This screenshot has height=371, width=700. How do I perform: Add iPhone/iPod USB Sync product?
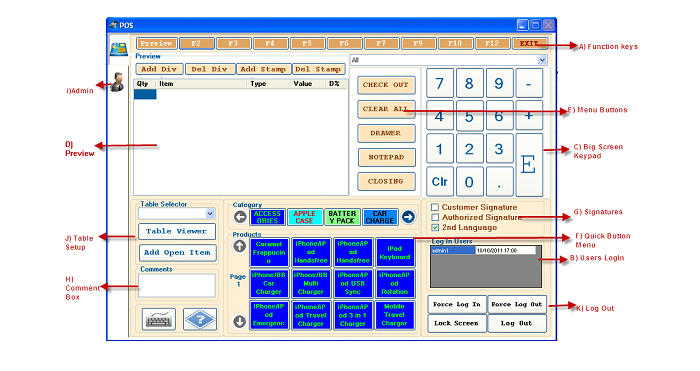(353, 283)
